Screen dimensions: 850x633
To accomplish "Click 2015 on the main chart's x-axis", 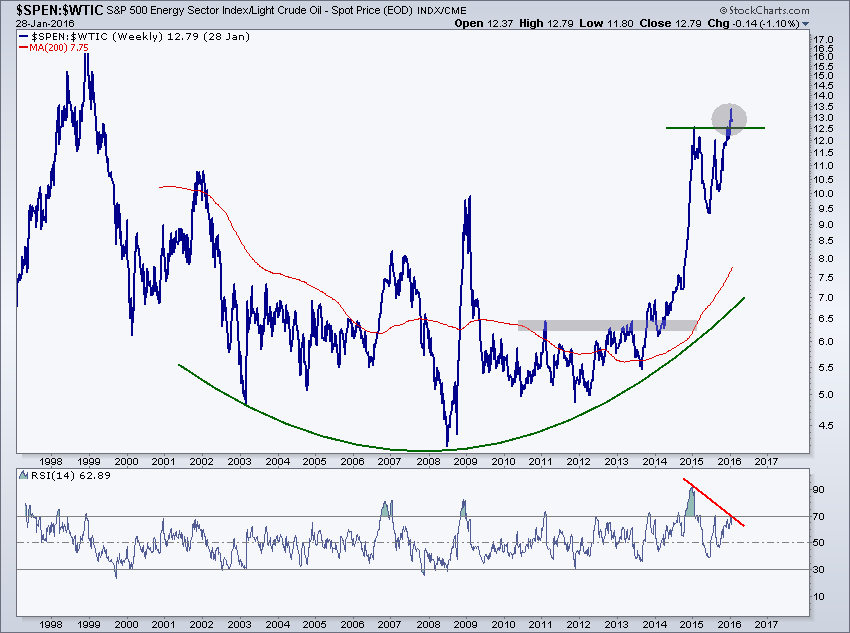I will click(x=691, y=461).
